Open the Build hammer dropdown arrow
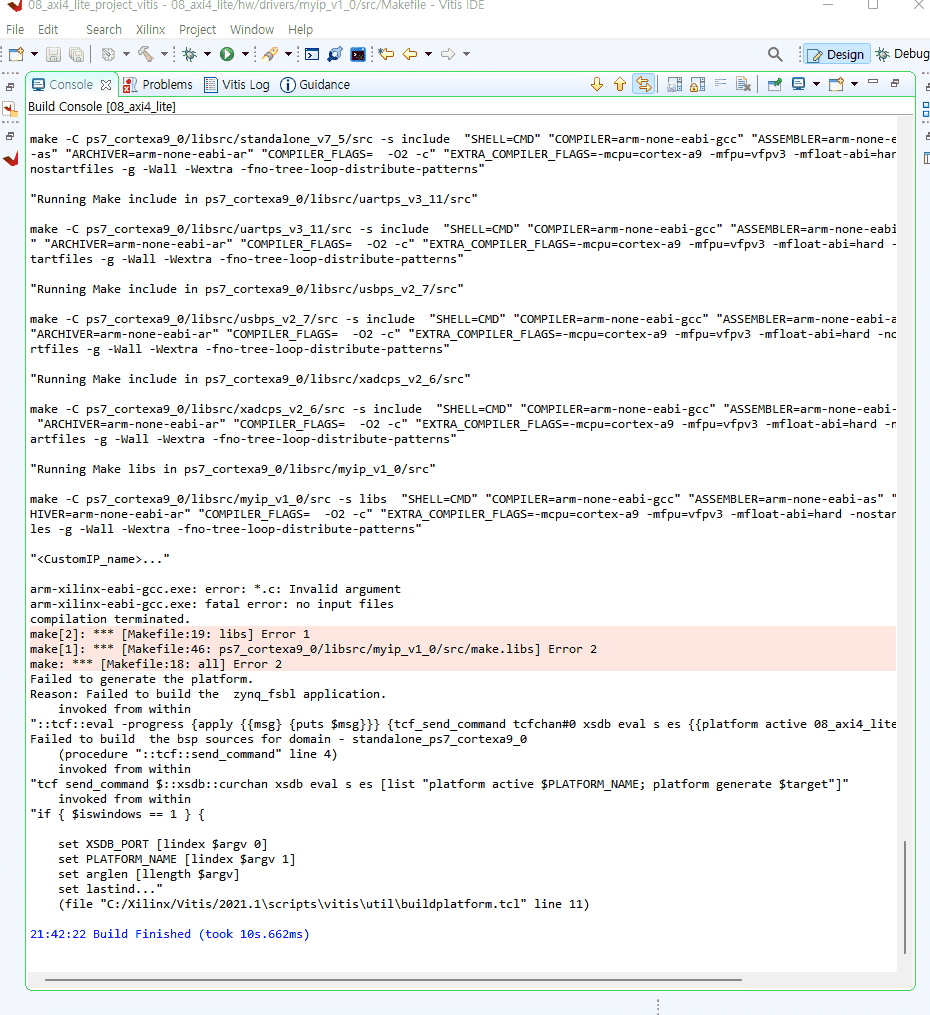Viewport: 930px width, 1015px height. pyautogui.click(x=164, y=54)
